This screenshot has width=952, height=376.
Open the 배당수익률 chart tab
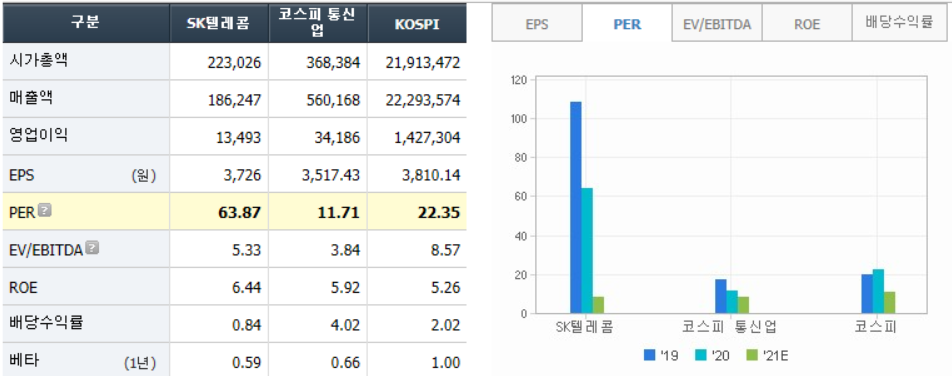pyautogui.click(x=899, y=23)
